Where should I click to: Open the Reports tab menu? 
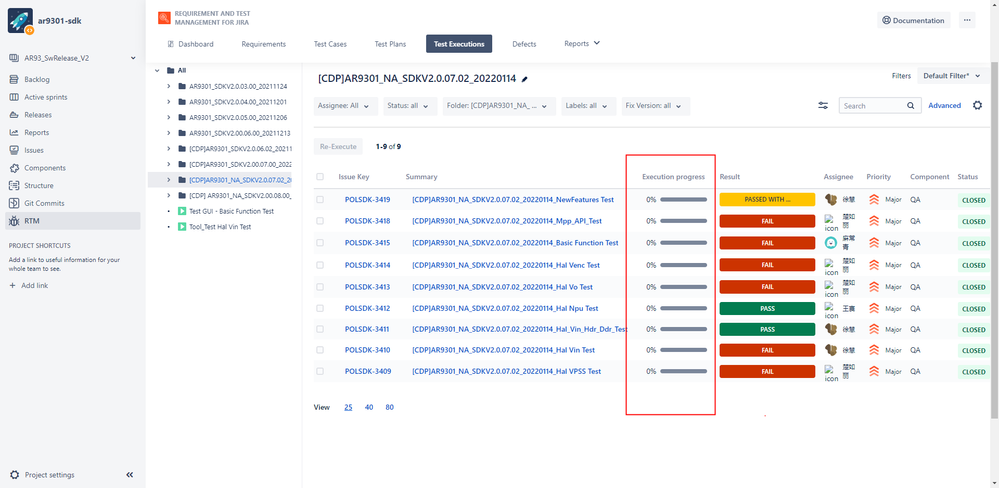pyautogui.click(x=582, y=43)
